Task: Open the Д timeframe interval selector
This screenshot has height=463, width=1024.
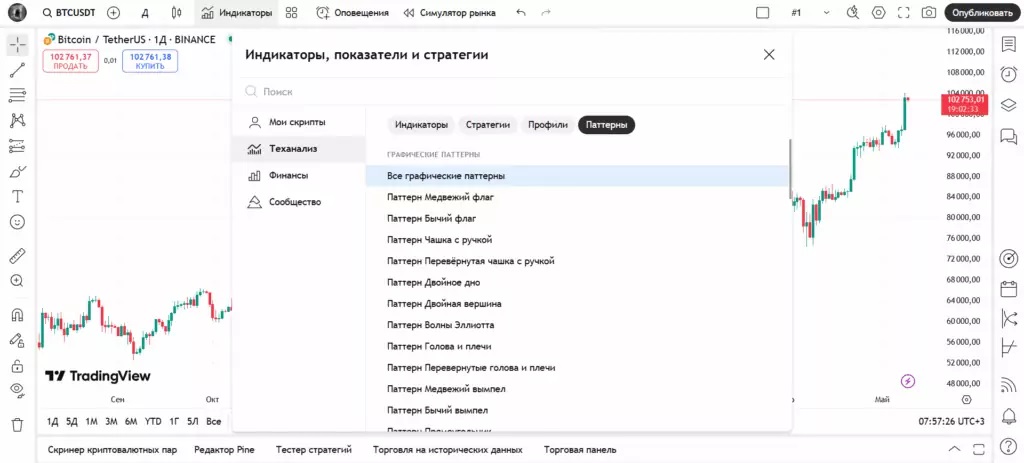Action: (x=146, y=12)
